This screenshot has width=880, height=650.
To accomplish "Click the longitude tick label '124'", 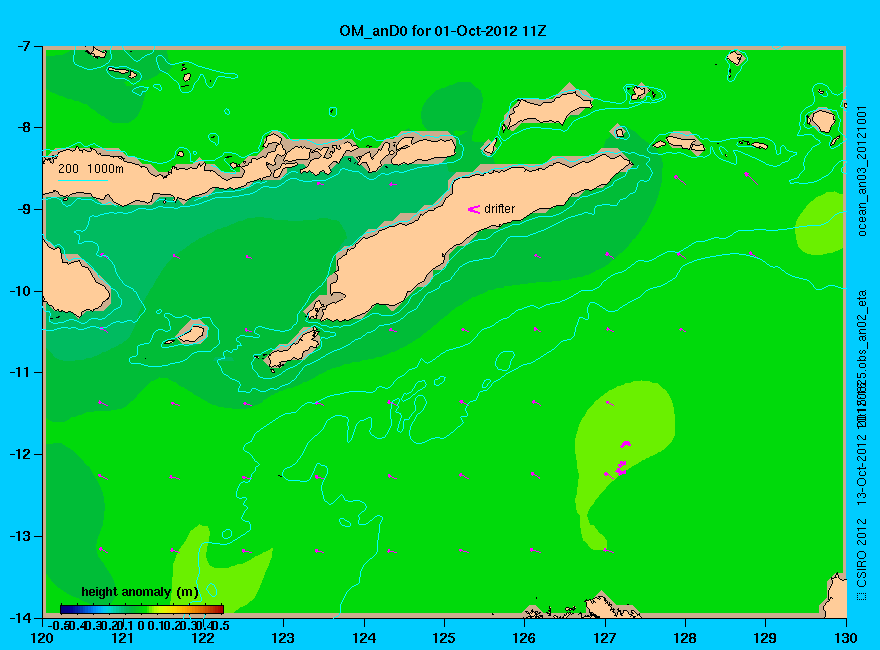I will (364, 638).
